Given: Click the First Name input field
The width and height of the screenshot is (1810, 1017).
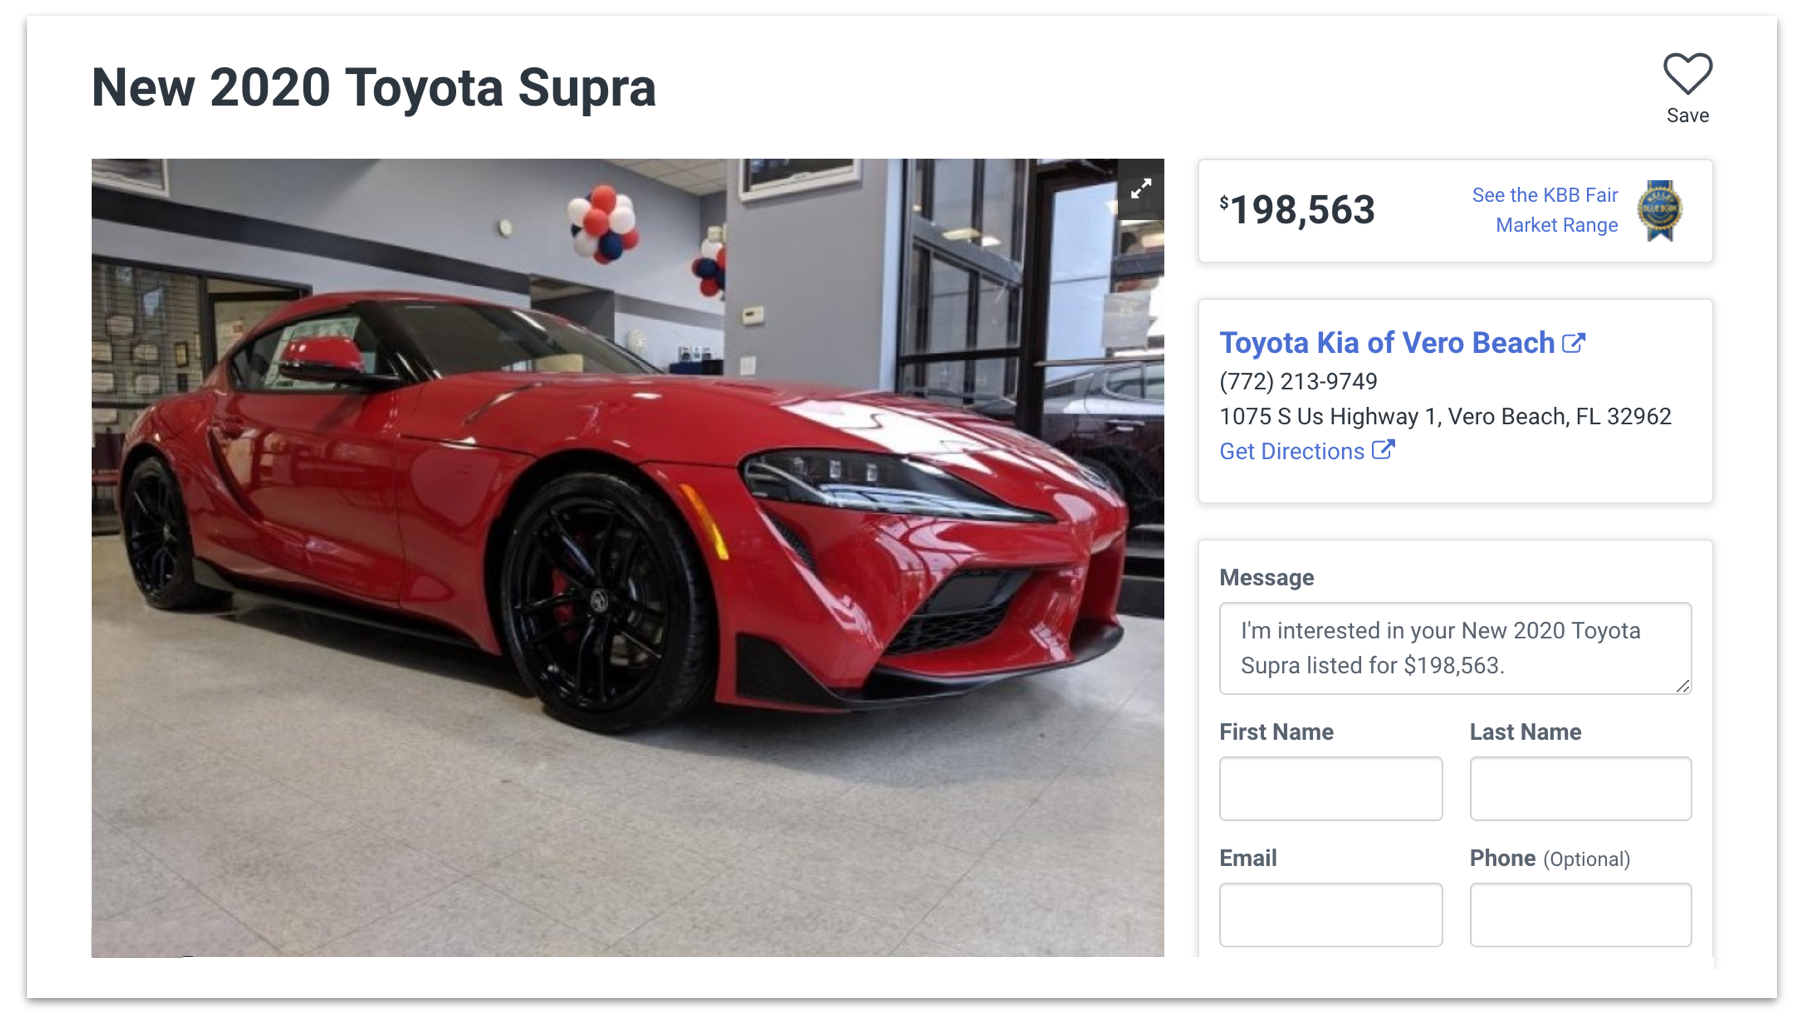Looking at the screenshot, I should [1330, 789].
